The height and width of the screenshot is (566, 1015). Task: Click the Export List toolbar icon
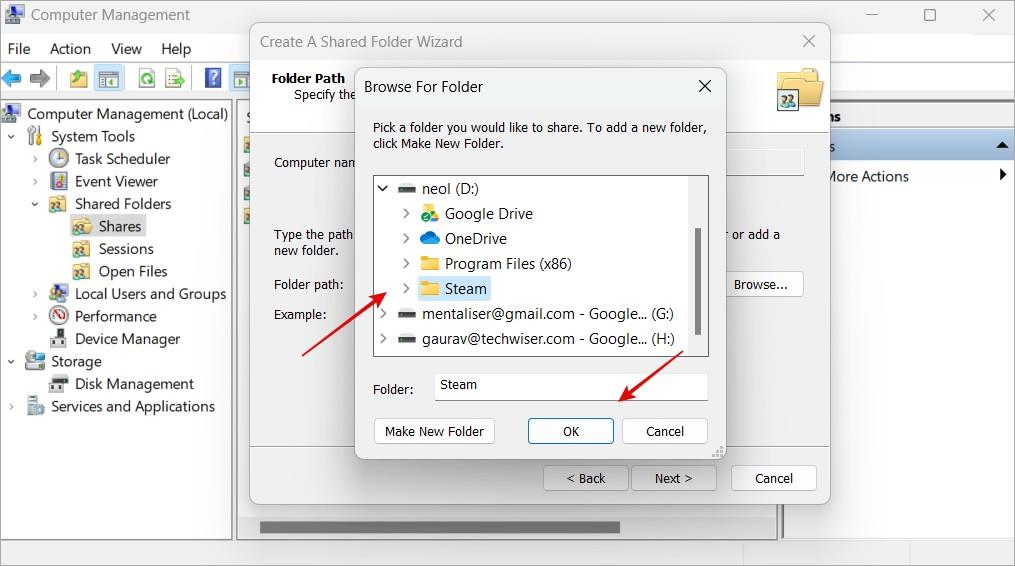(x=175, y=79)
